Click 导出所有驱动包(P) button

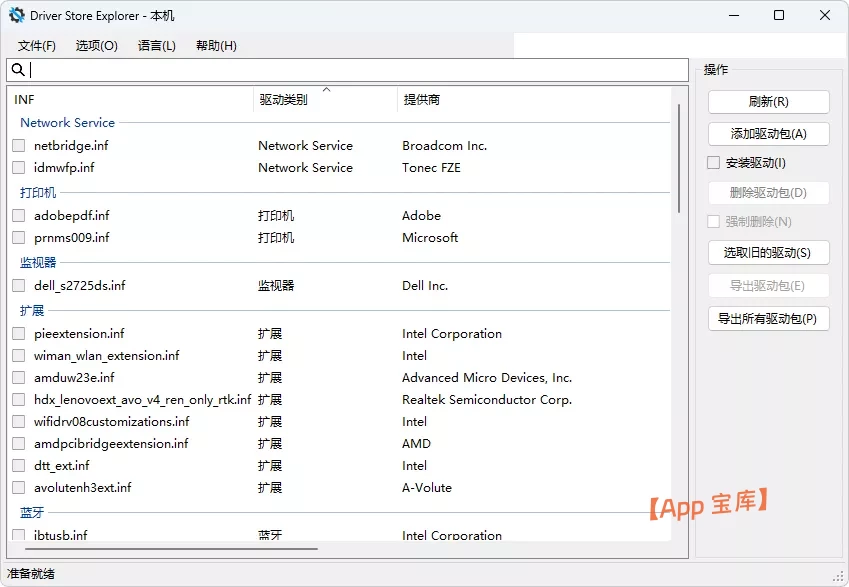(x=768, y=319)
